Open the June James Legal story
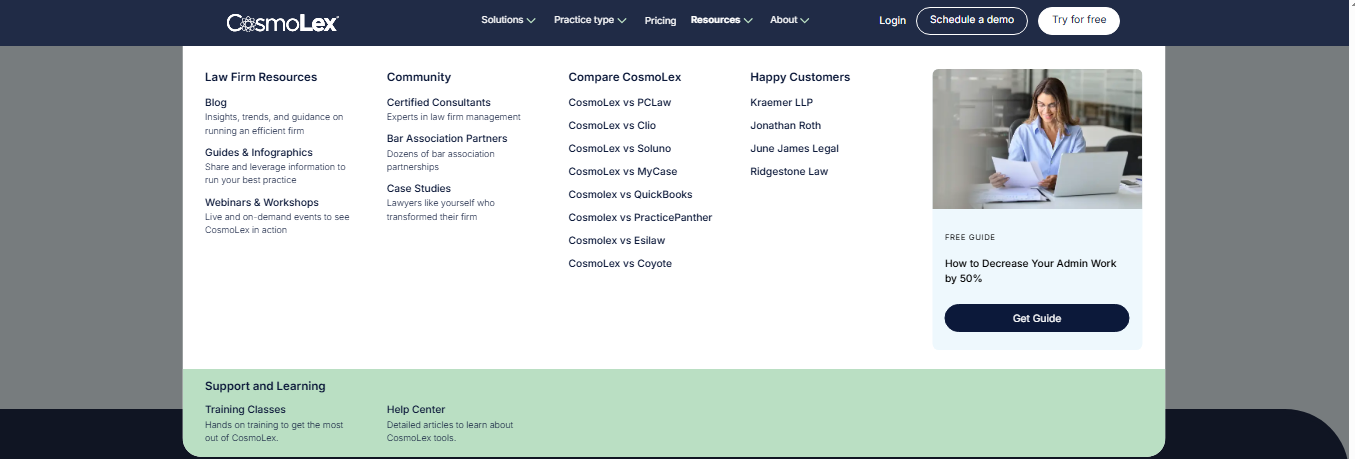The width and height of the screenshot is (1355, 459). pos(795,148)
